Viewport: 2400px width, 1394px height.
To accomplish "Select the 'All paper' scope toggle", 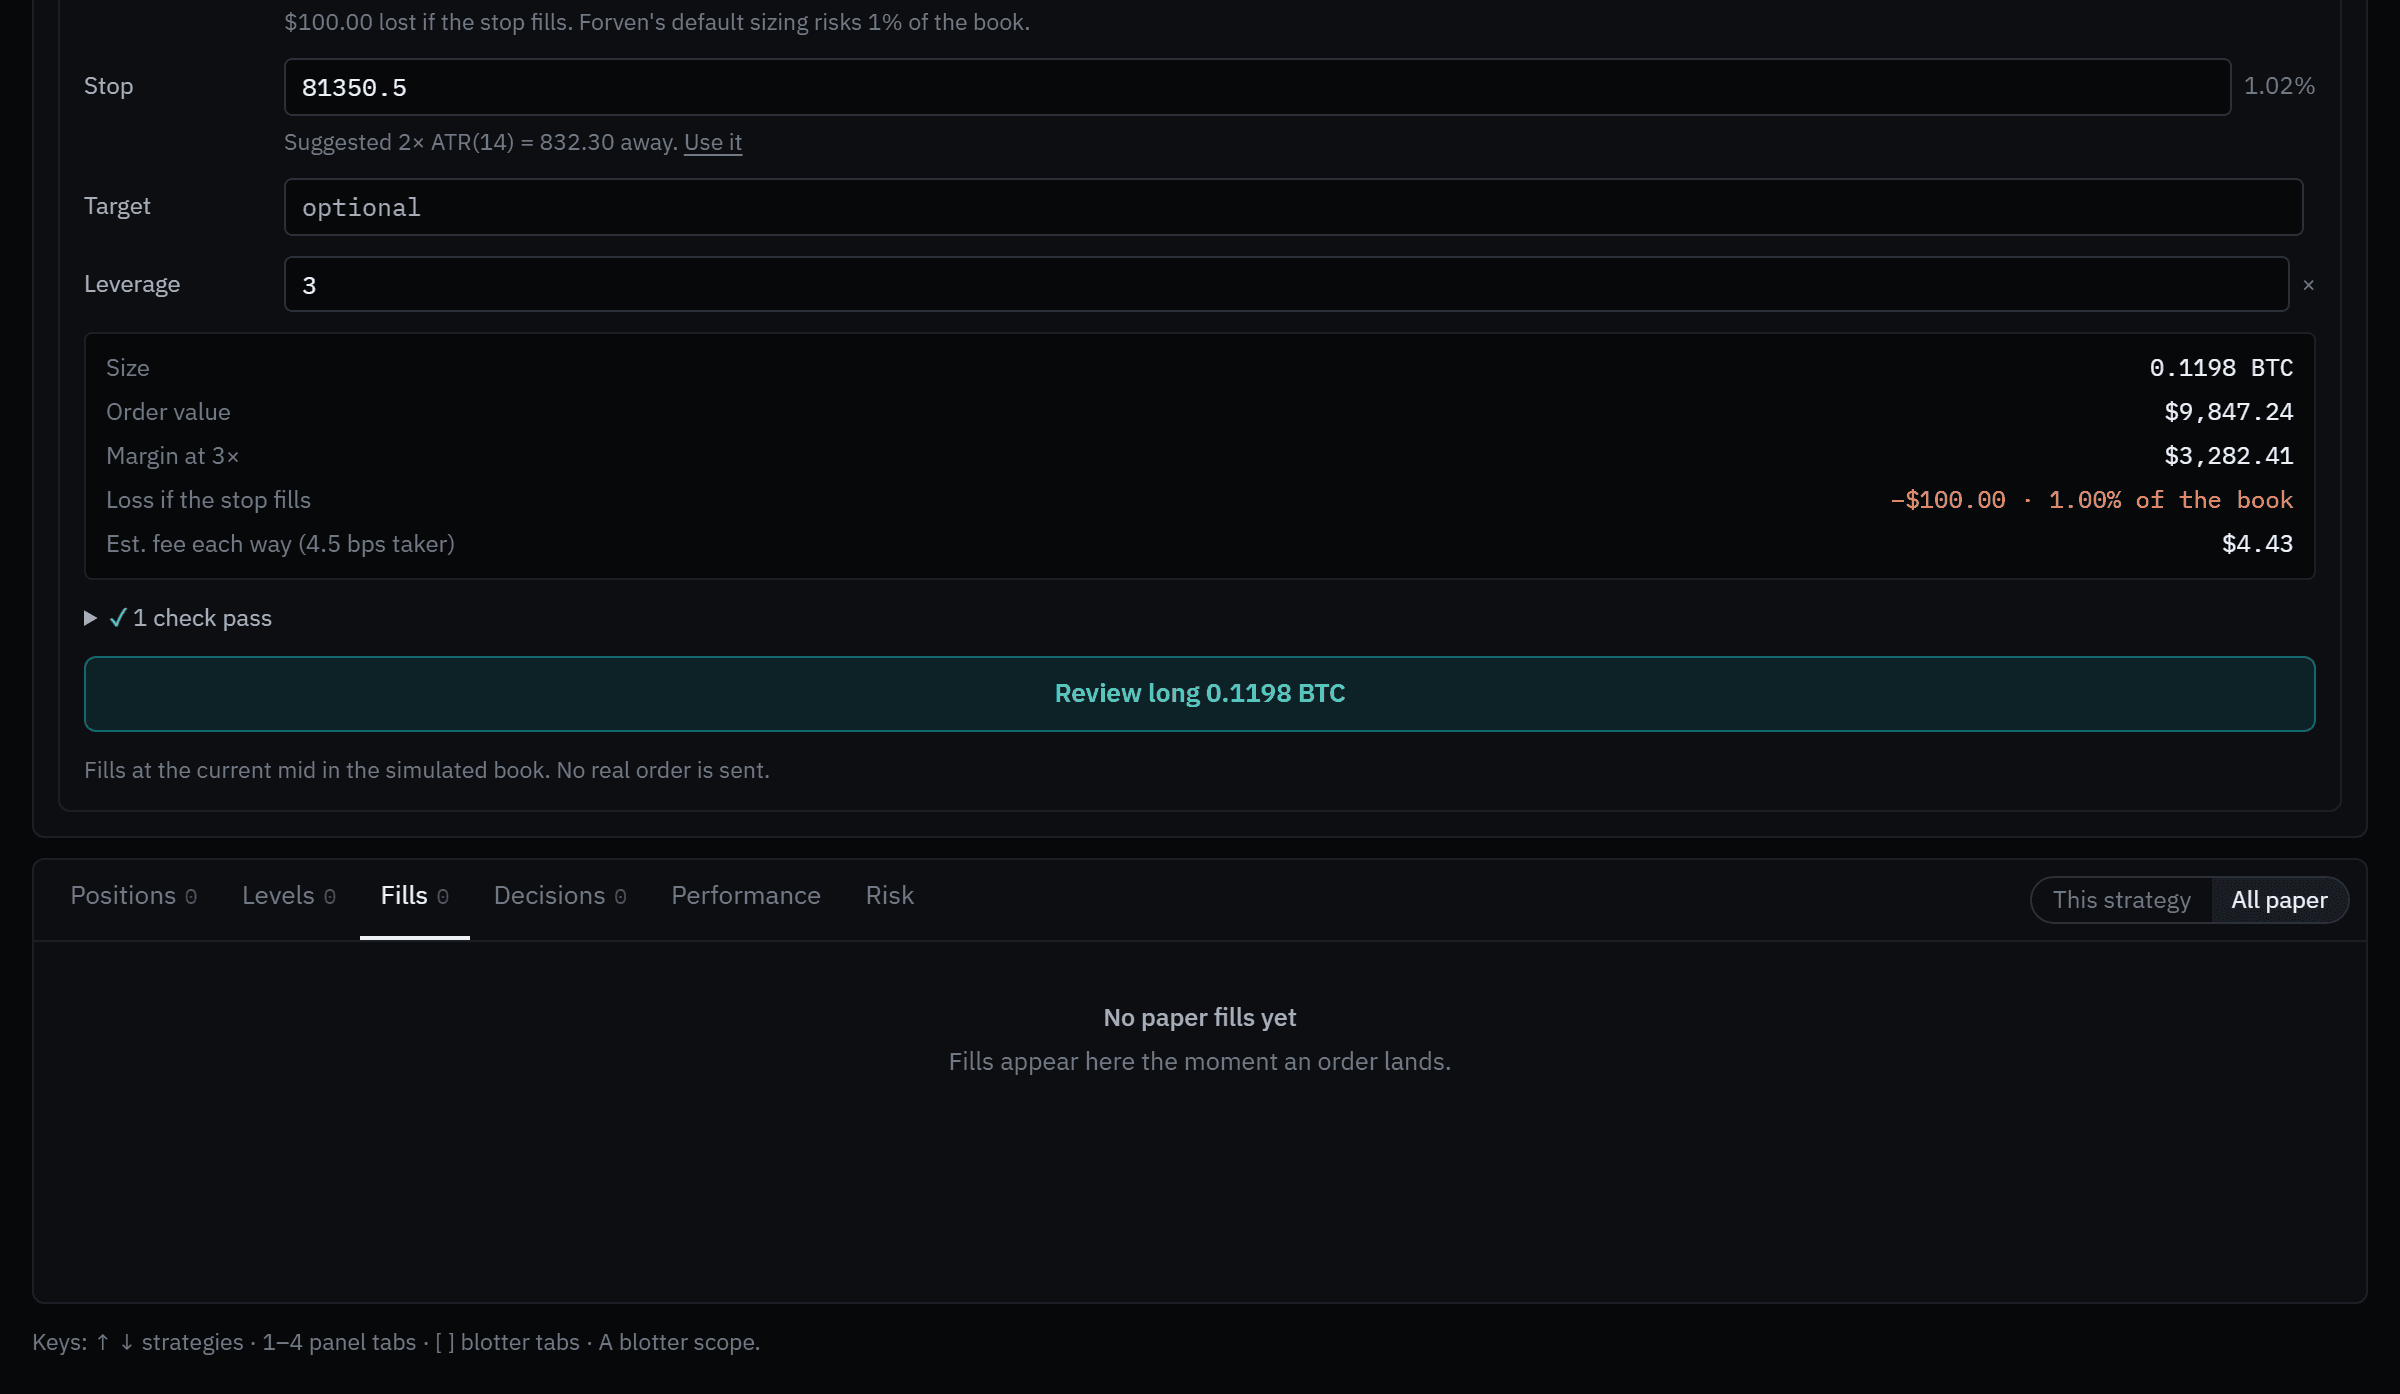I will (2279, 900).
